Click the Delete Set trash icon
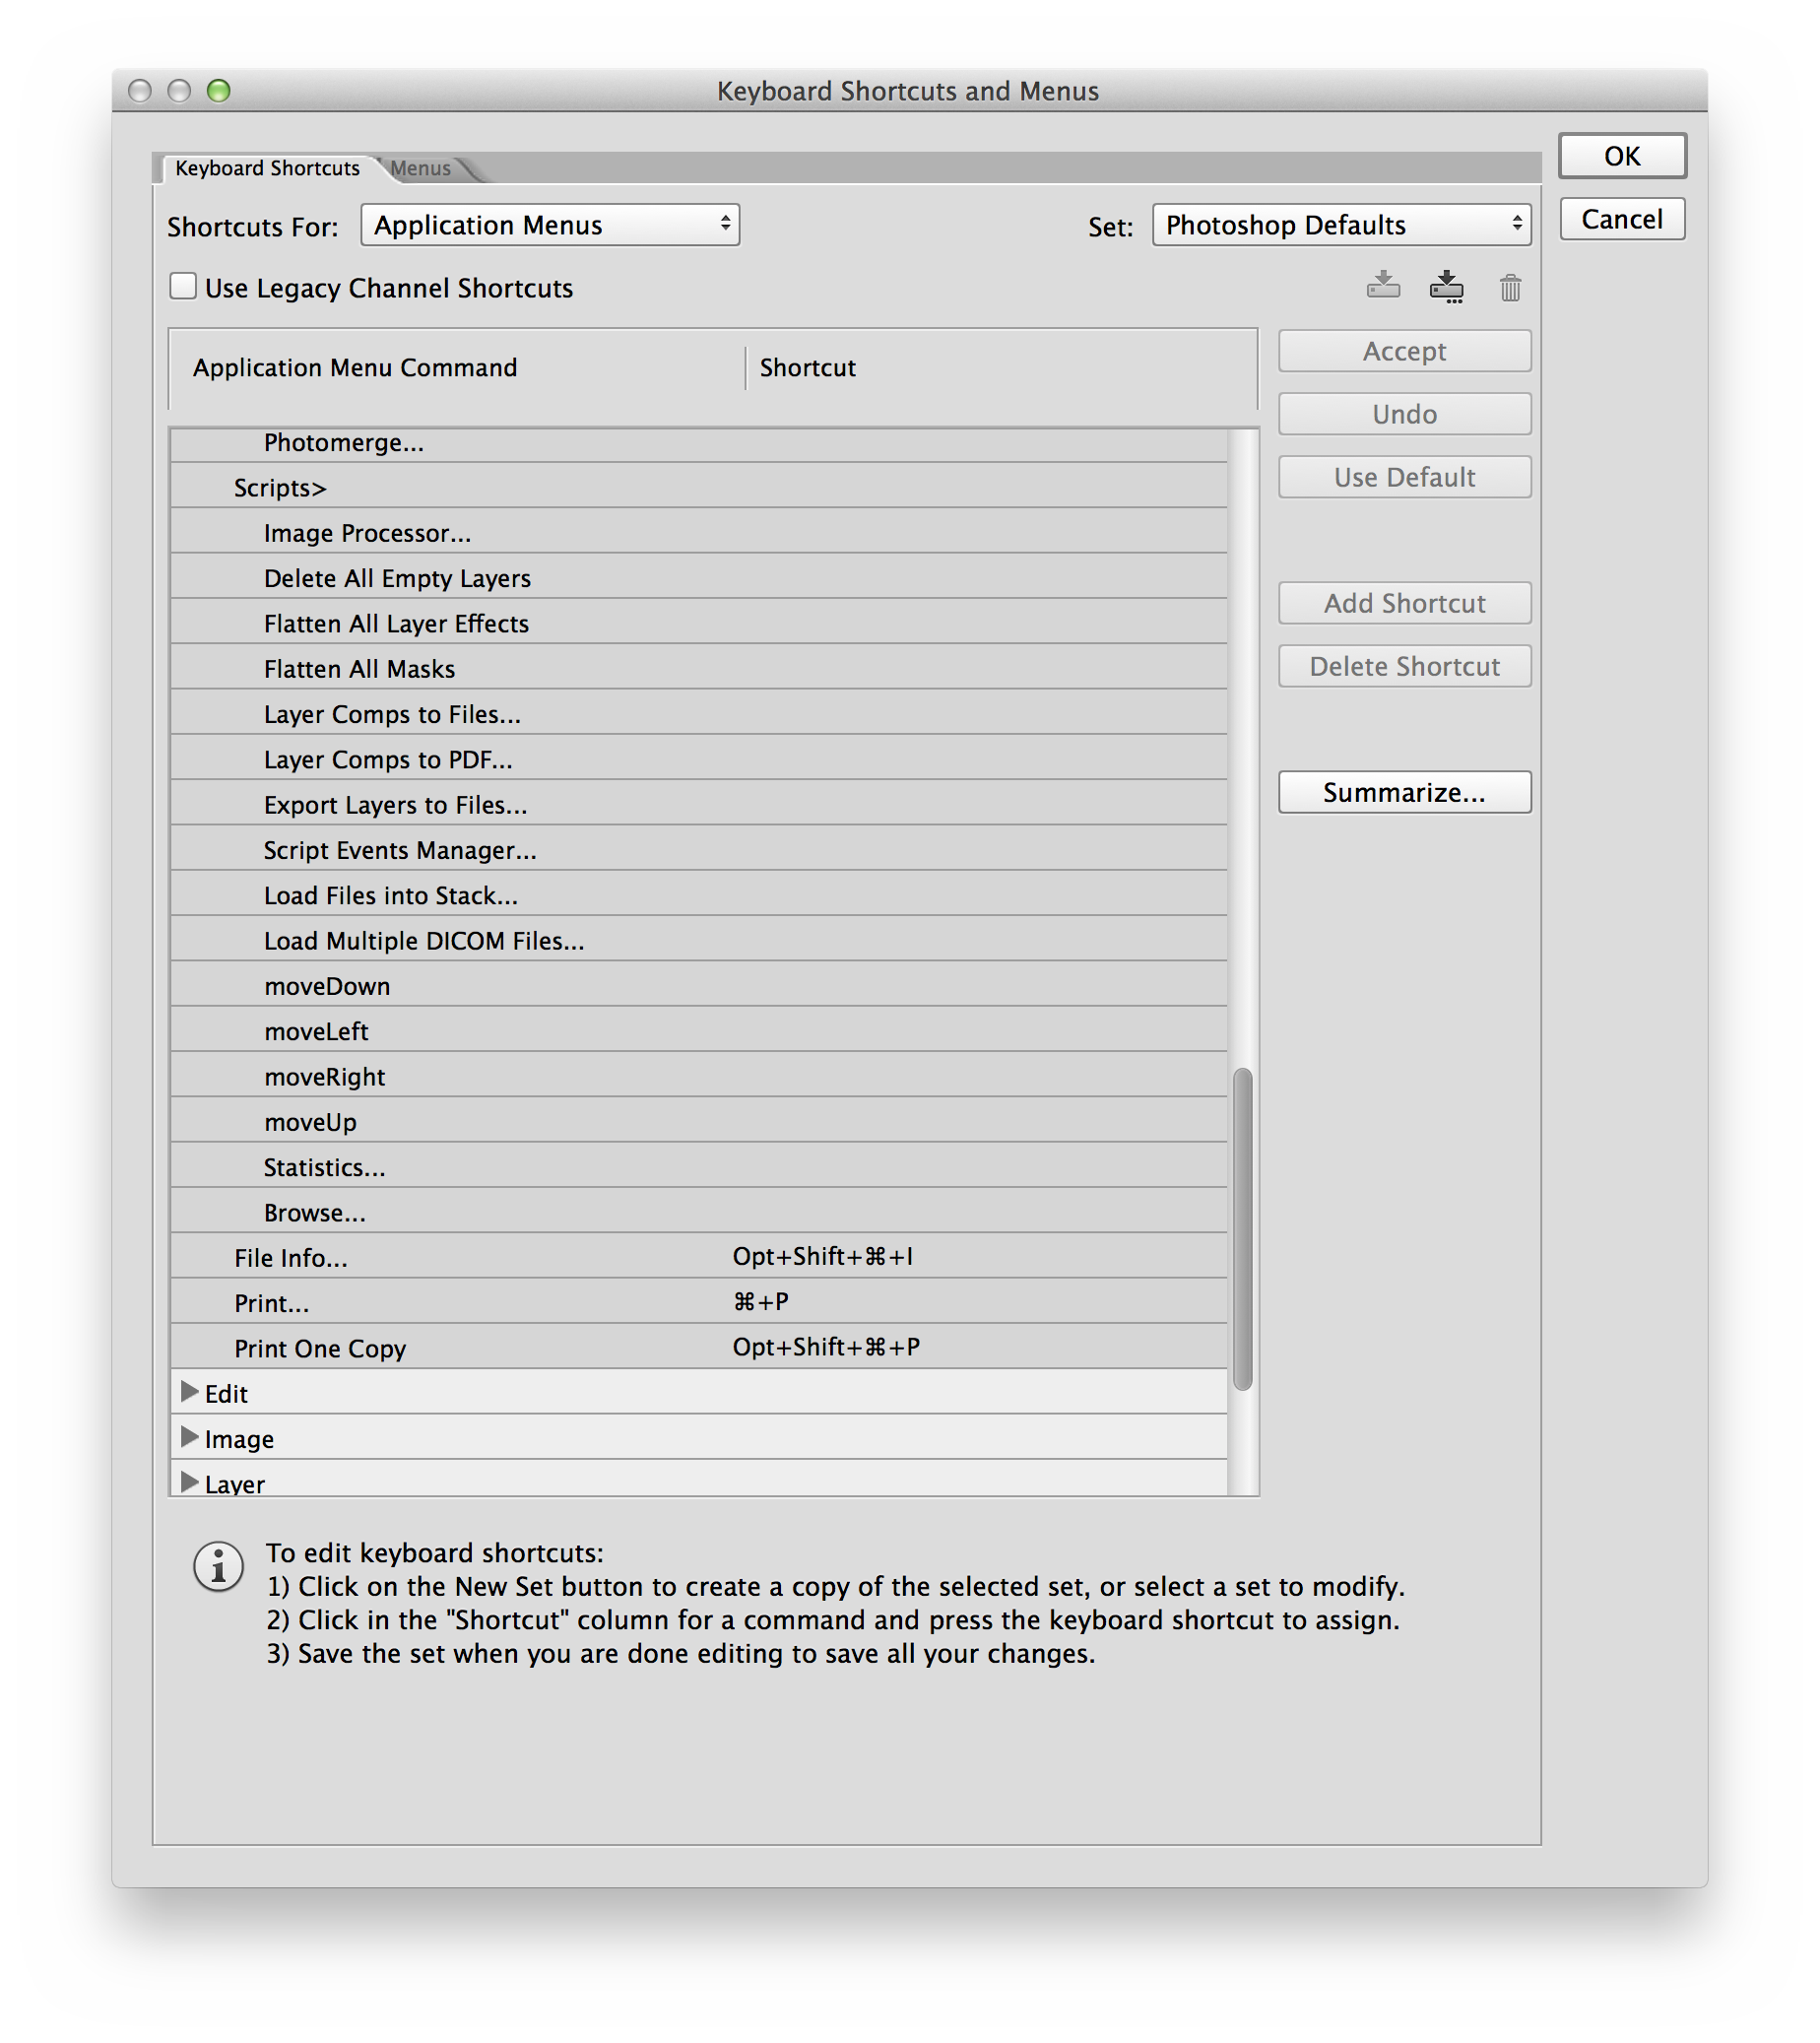Screen dimensions: 1820x2043 (1510, 287)
